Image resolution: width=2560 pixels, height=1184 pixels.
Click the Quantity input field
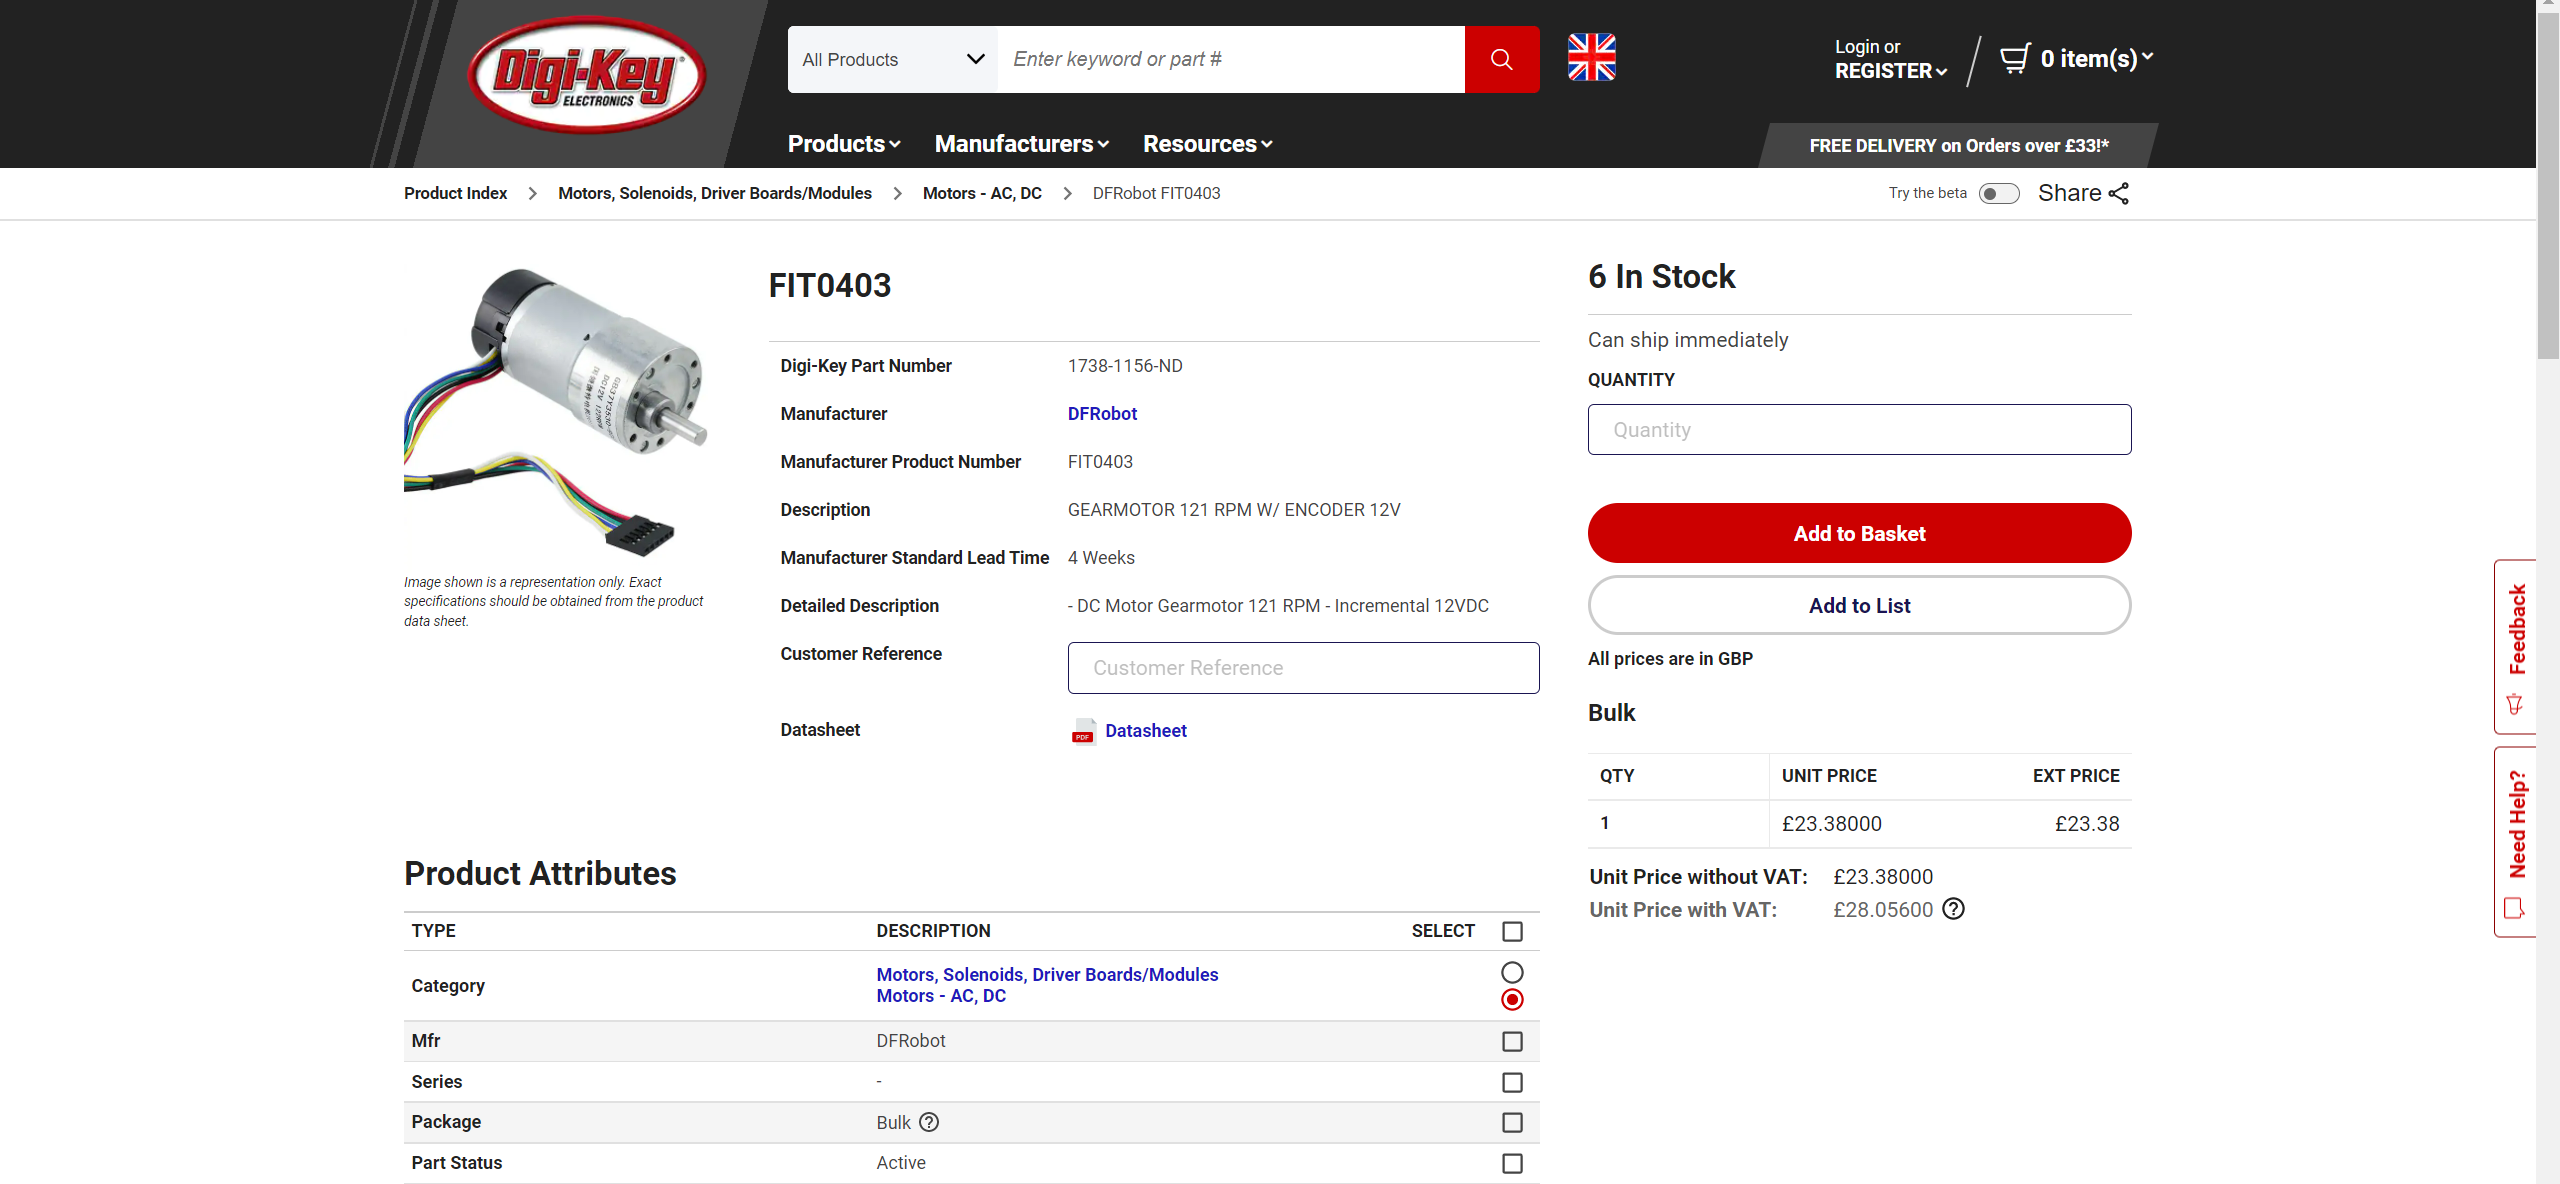(1859, 429)
